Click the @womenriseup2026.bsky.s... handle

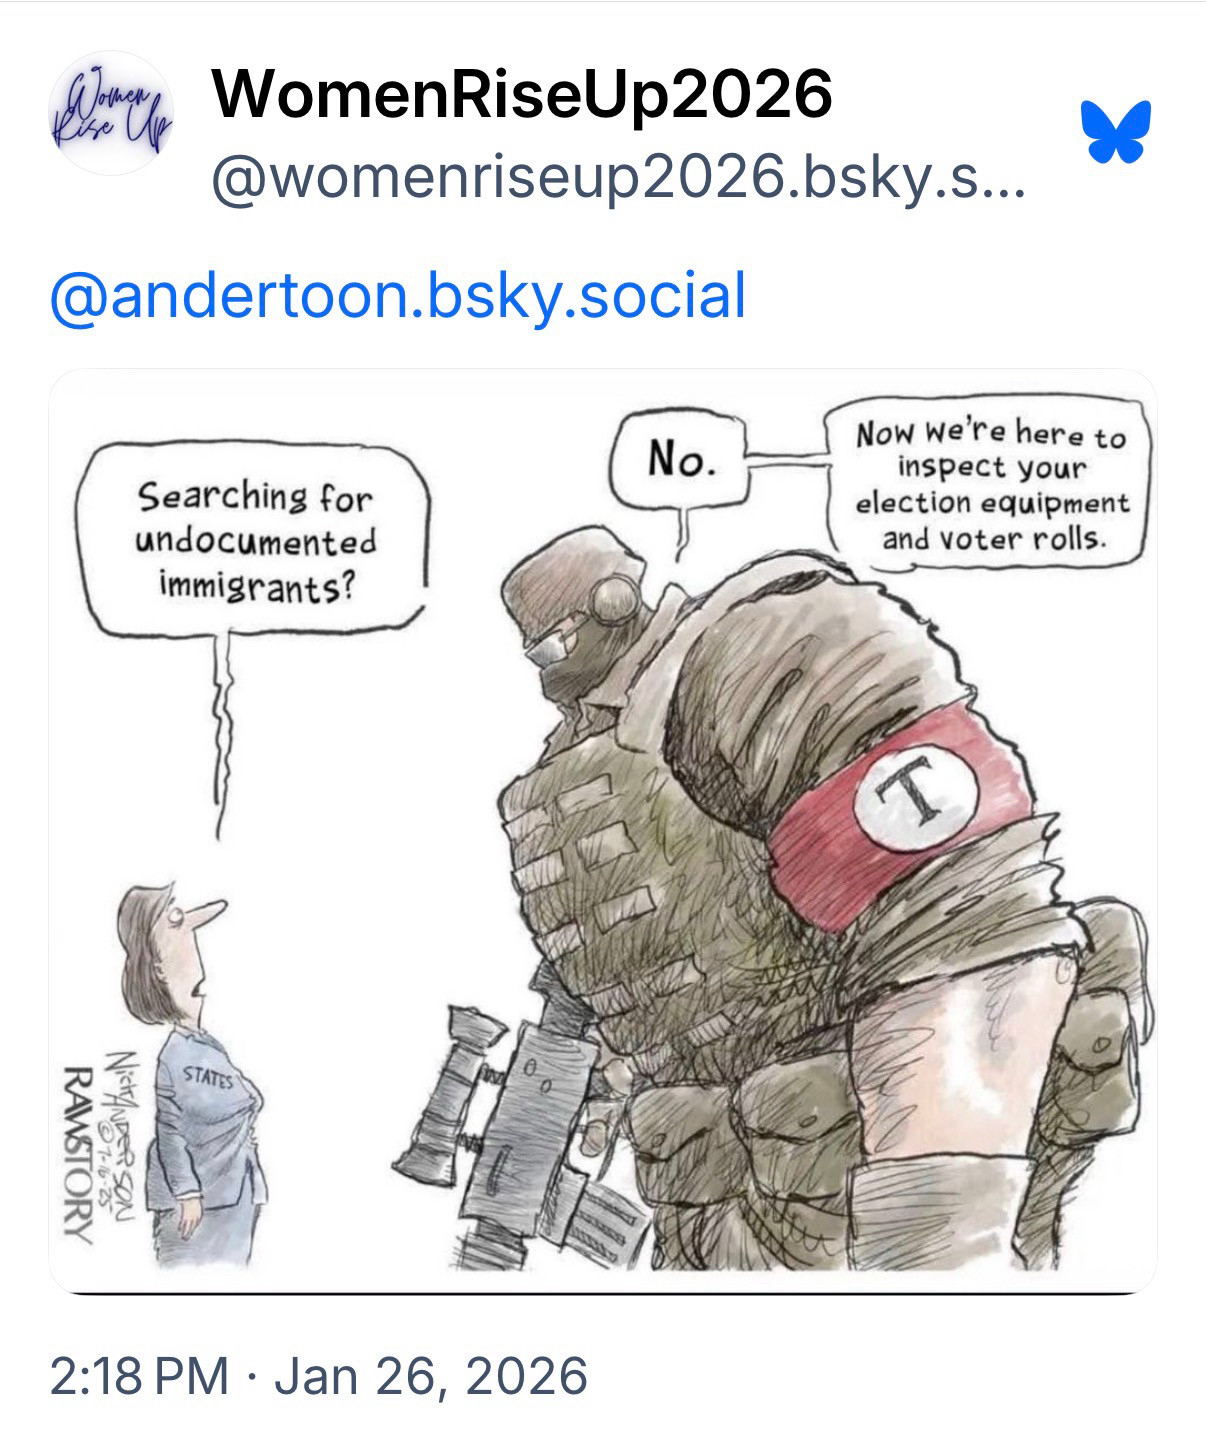618,181
